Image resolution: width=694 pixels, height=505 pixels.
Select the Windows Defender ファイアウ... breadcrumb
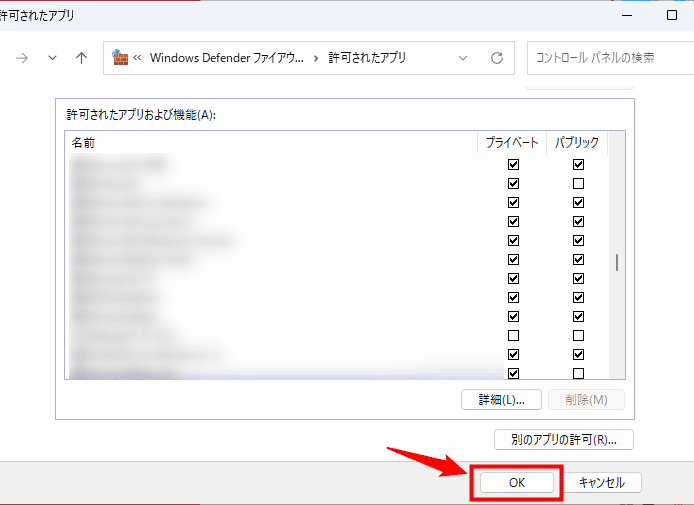[x=227, y=58]
